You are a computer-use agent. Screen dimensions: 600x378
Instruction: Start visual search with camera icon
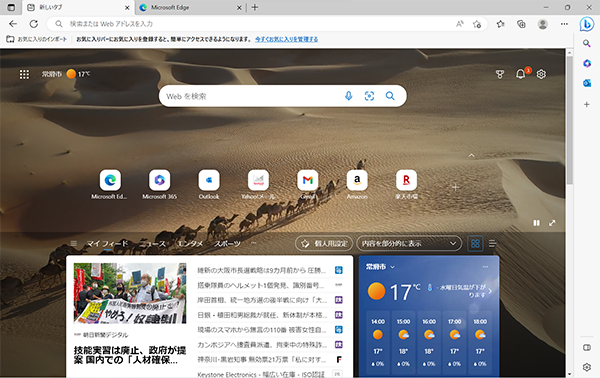(369, 96)
